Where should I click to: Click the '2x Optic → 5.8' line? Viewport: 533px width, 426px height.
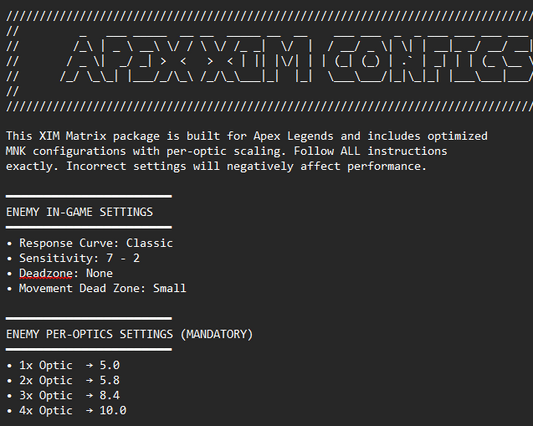tap(63, 380)
